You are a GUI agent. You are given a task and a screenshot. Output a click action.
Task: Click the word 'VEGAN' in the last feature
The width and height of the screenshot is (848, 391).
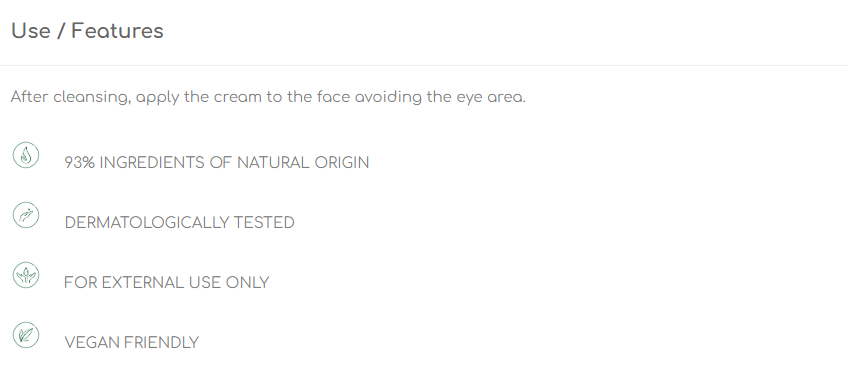tap(89, 343)
